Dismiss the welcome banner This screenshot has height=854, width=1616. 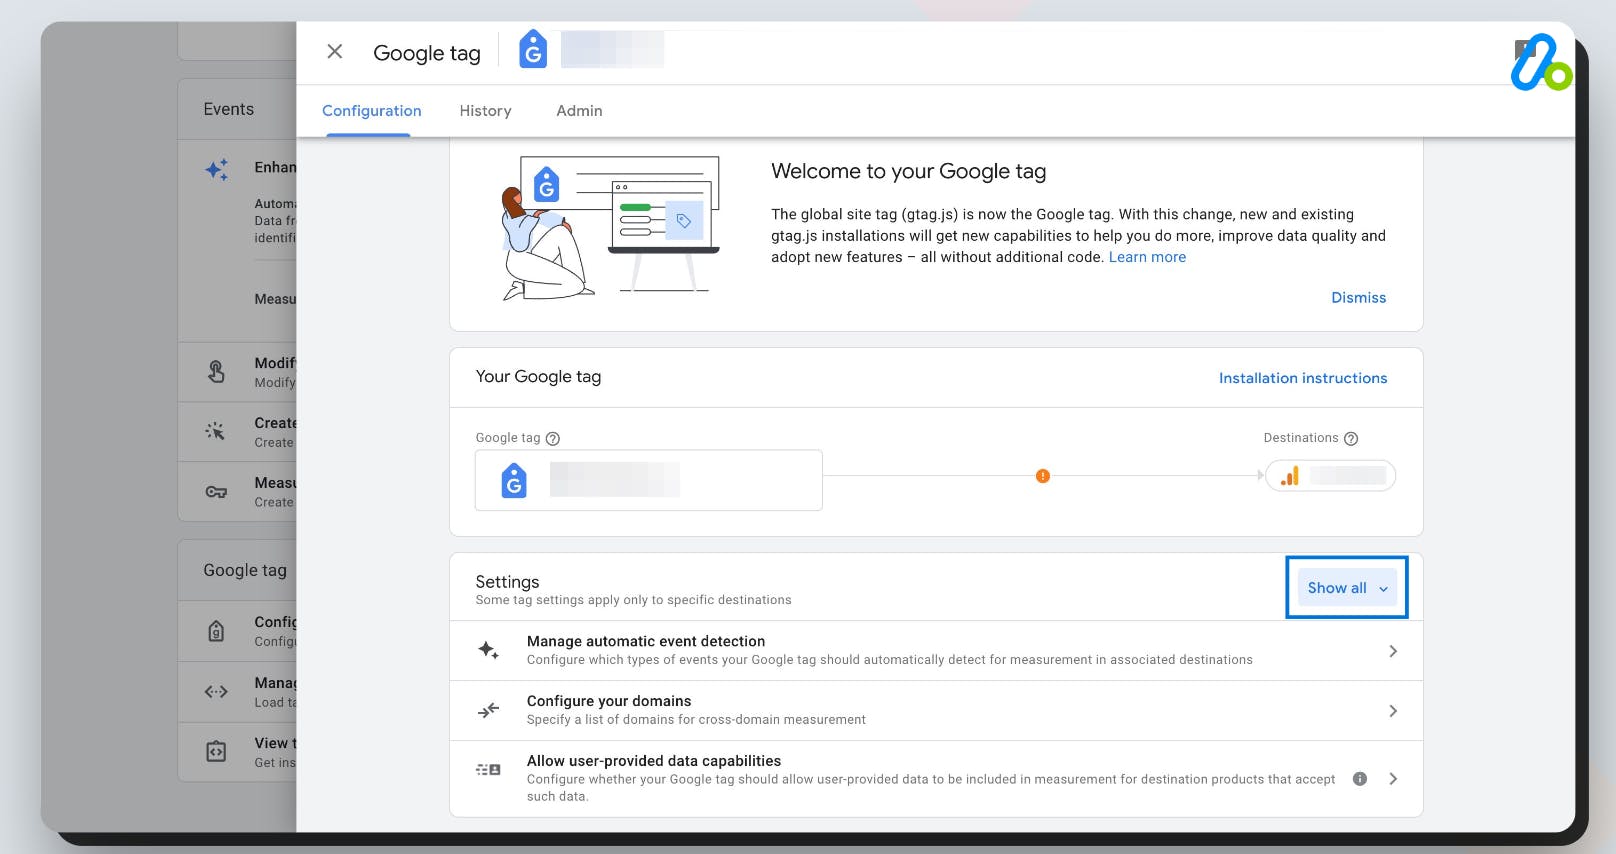coord(1358,298)
